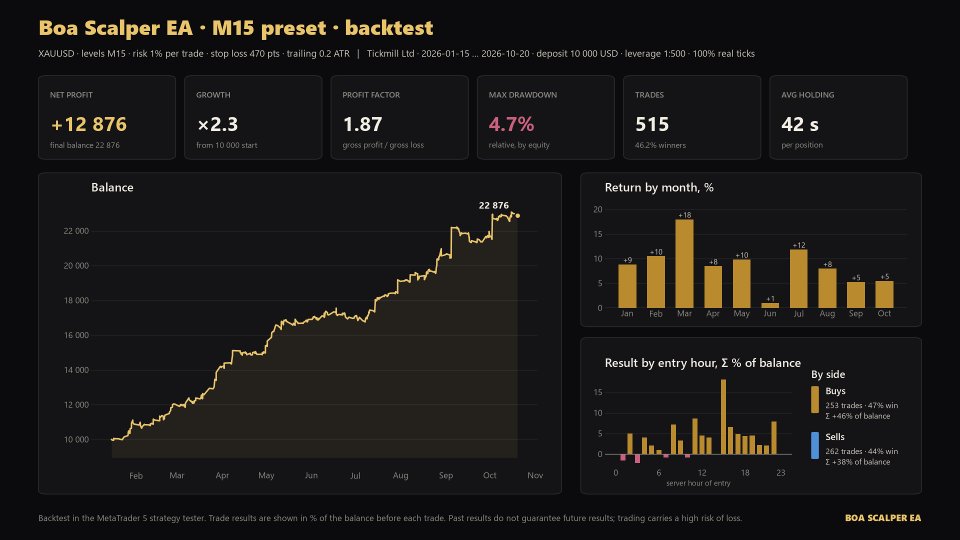
Task: Click the Result by entry hour heading
Action: point(702,363)
